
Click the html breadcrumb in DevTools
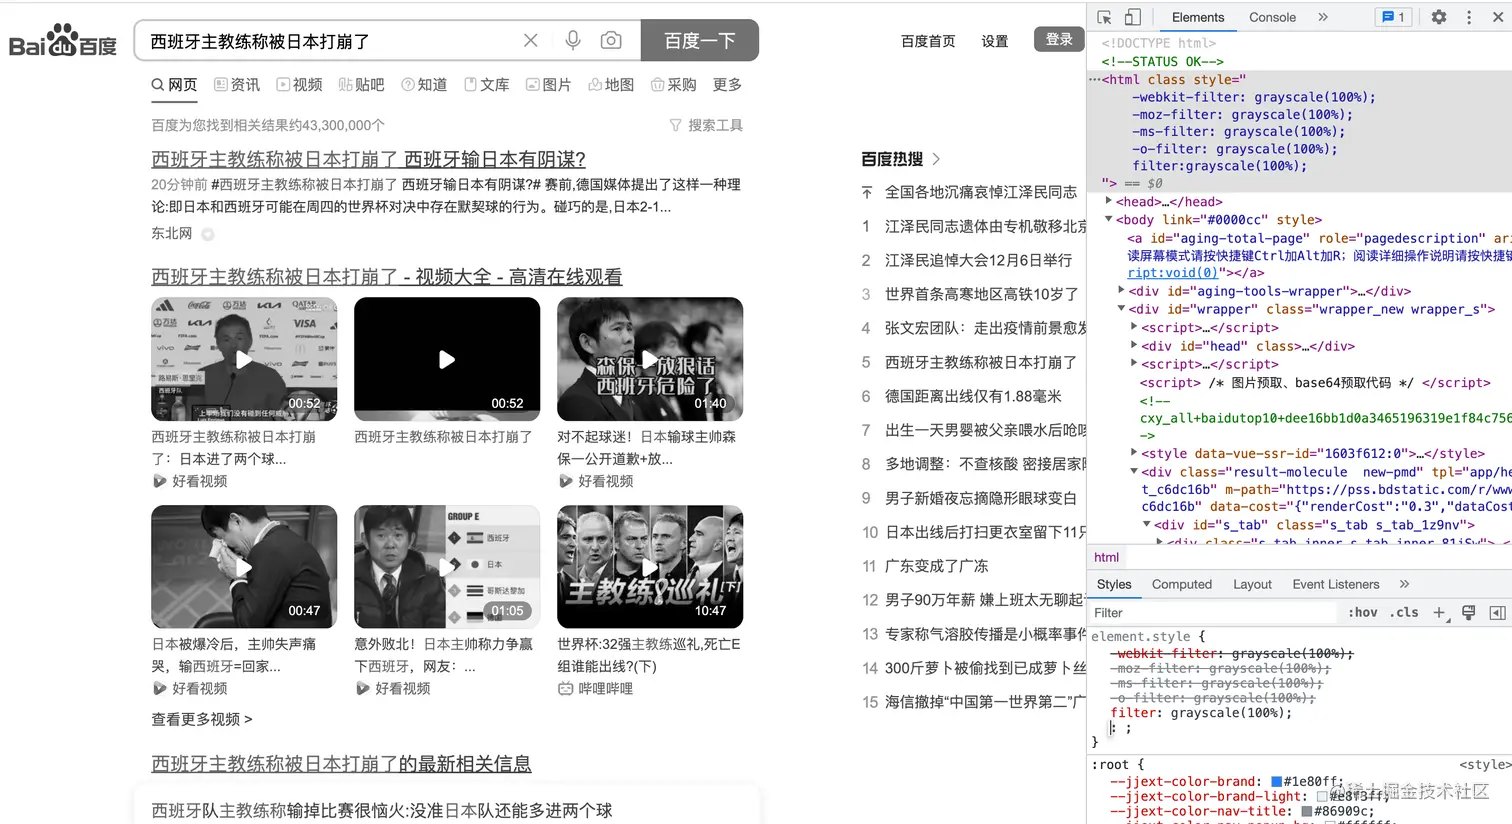click(x=1106, y=557)
